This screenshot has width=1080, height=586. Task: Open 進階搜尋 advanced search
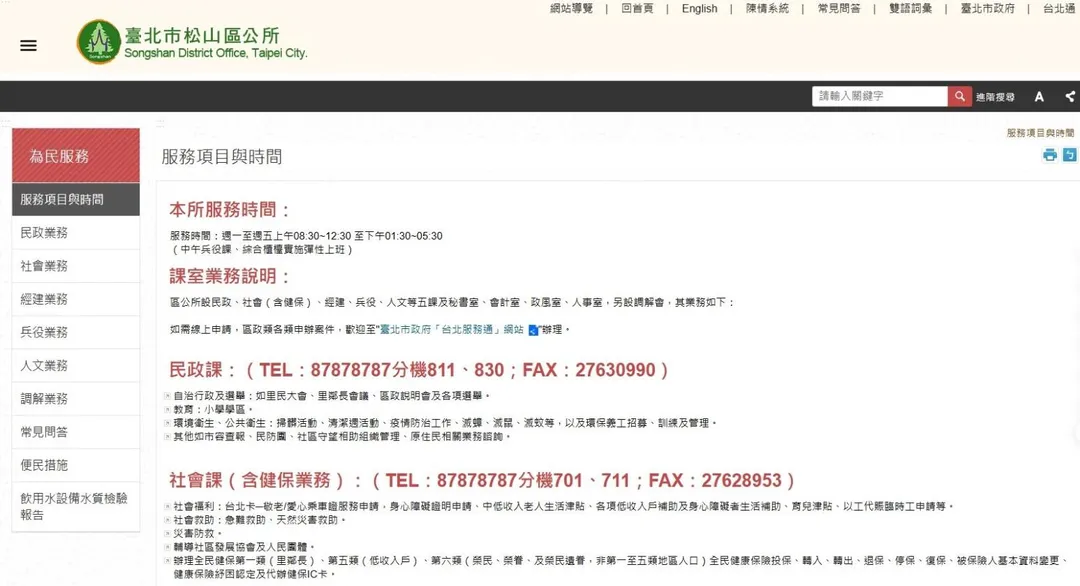pos(995,97)
